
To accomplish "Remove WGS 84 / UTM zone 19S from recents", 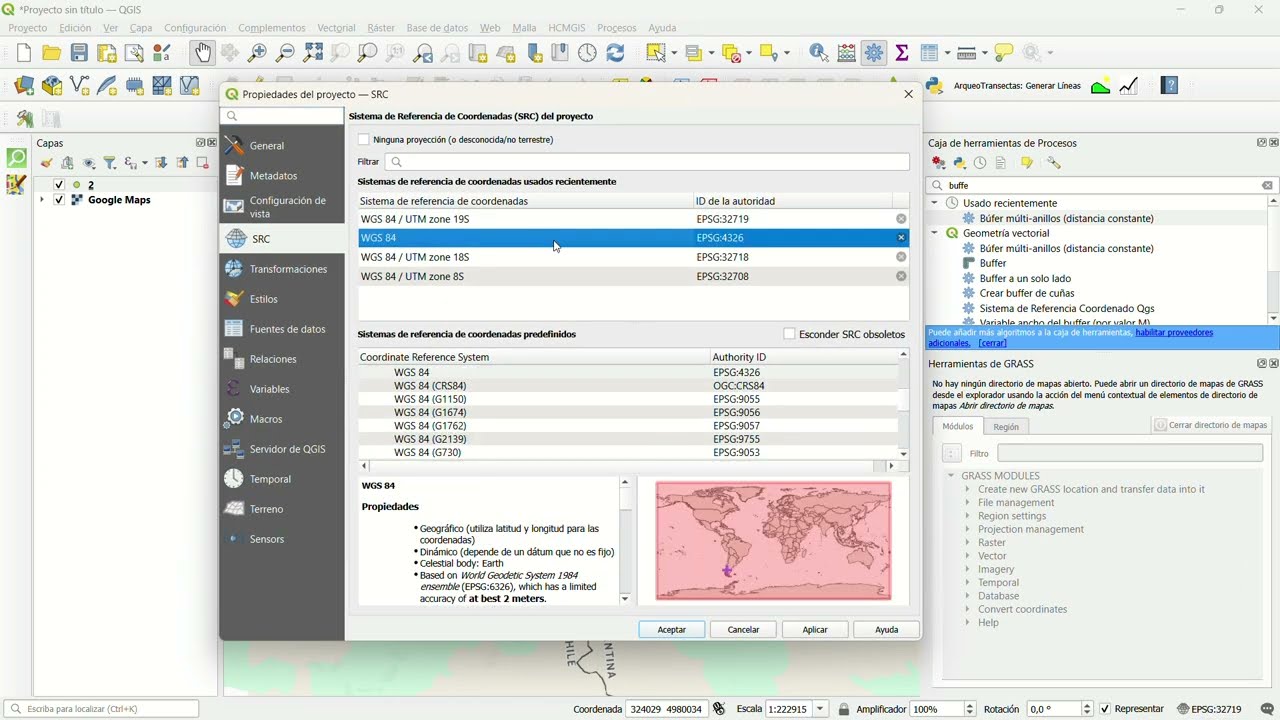I will tap(901, 219).
